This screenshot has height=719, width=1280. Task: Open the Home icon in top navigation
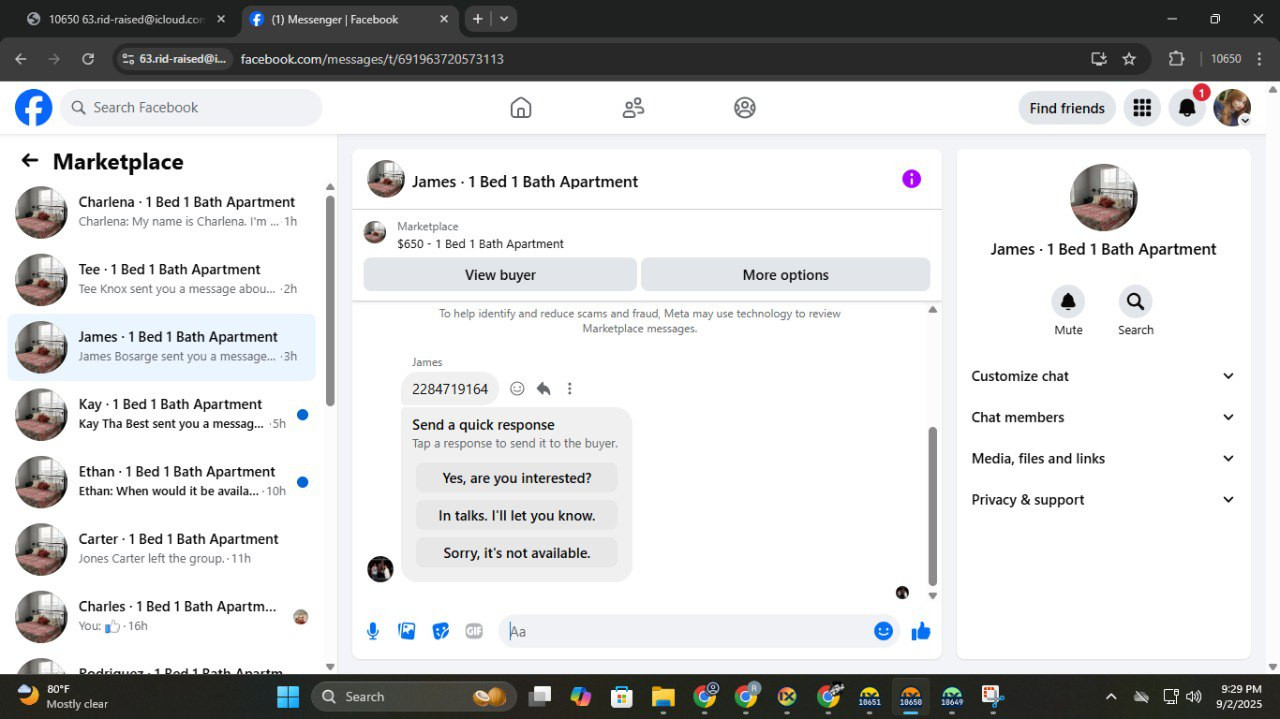[x=521, y=108]
